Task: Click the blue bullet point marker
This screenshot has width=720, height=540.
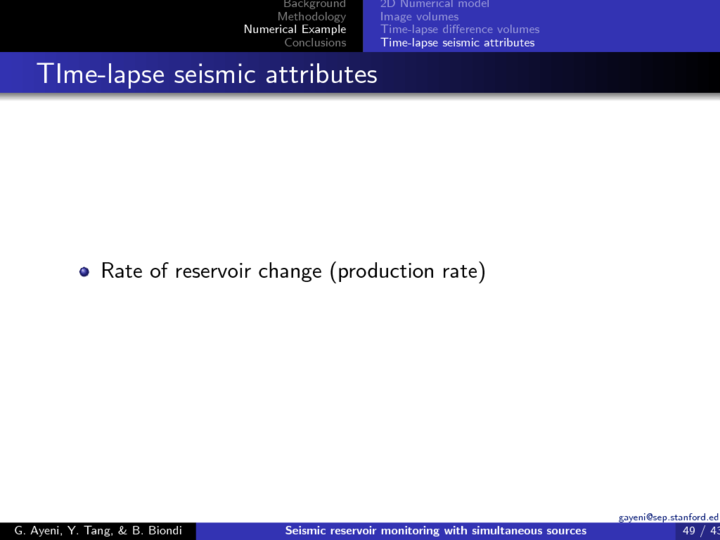Action: pos(85,272)
